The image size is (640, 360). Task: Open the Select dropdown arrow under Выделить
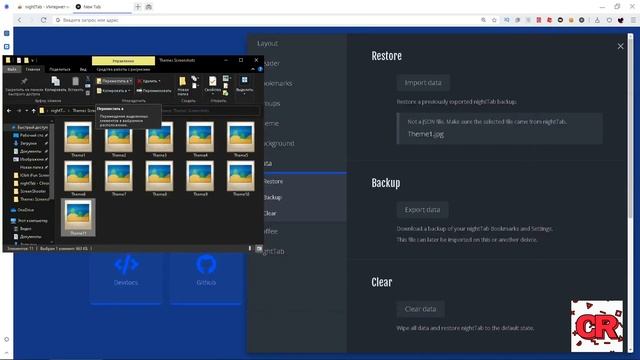[x=244, y=94]
